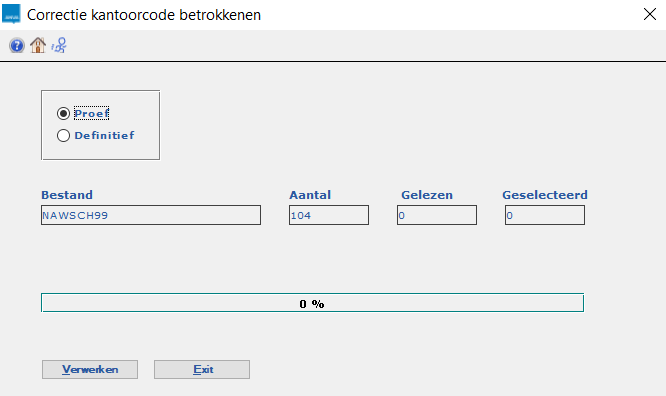
Task: Select the Proef radio button
Action: pyautogui.click(x=63, y=113)
